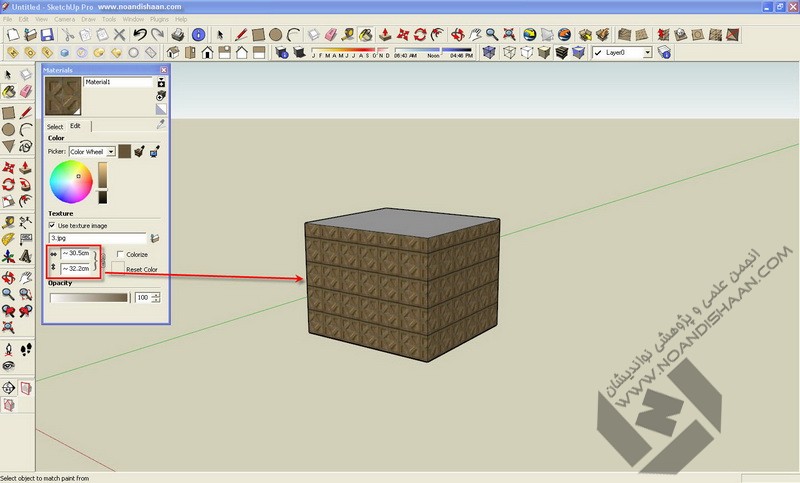Toggle the texture aspect ratio lock
Image resolution: width=800 pixels, height=483 pixels.
click(x=102, y=262)
